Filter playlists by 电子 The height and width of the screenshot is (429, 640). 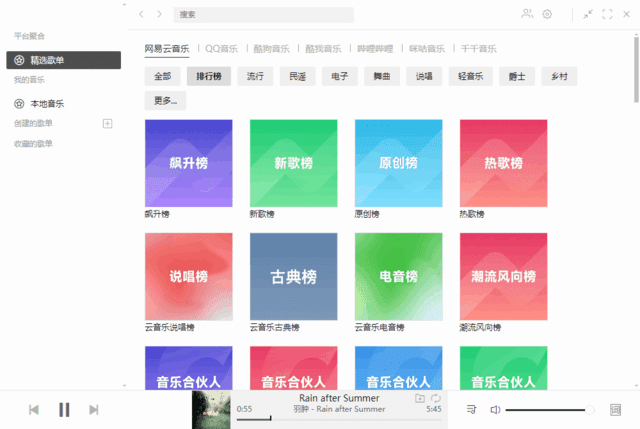(340, 76)
